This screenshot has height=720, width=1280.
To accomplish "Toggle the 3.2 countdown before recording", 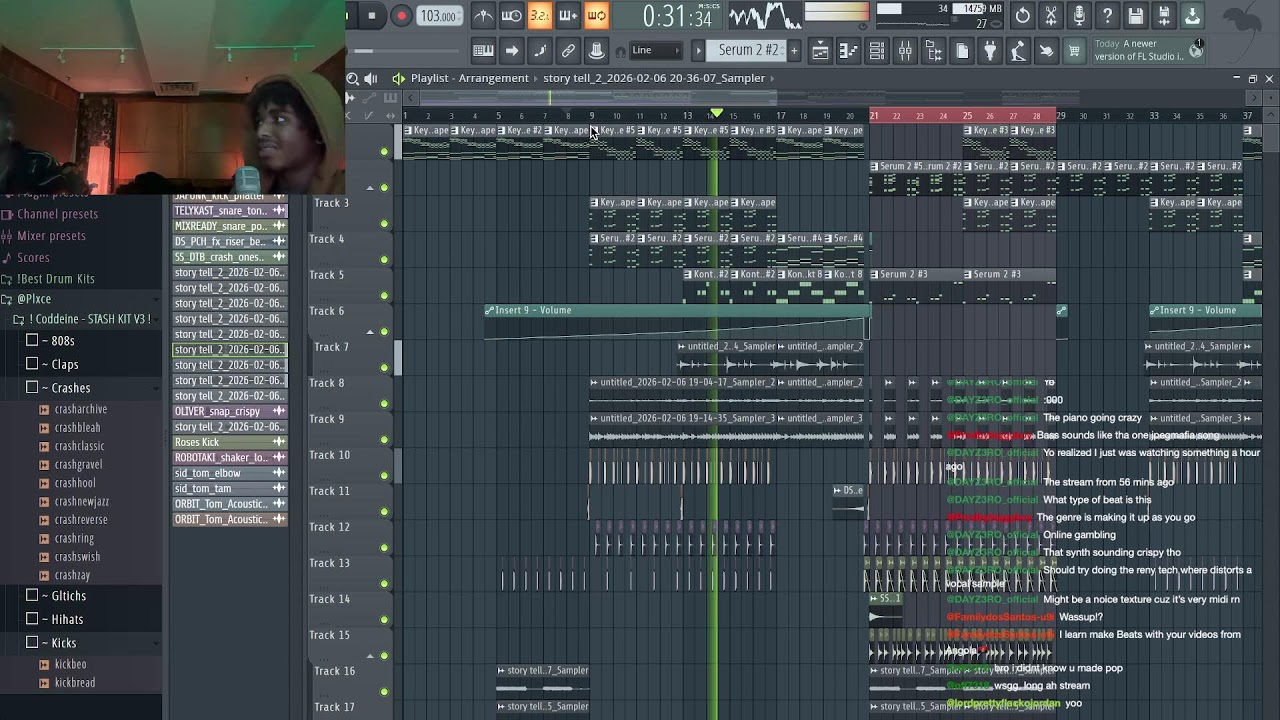I will [539, 15].
